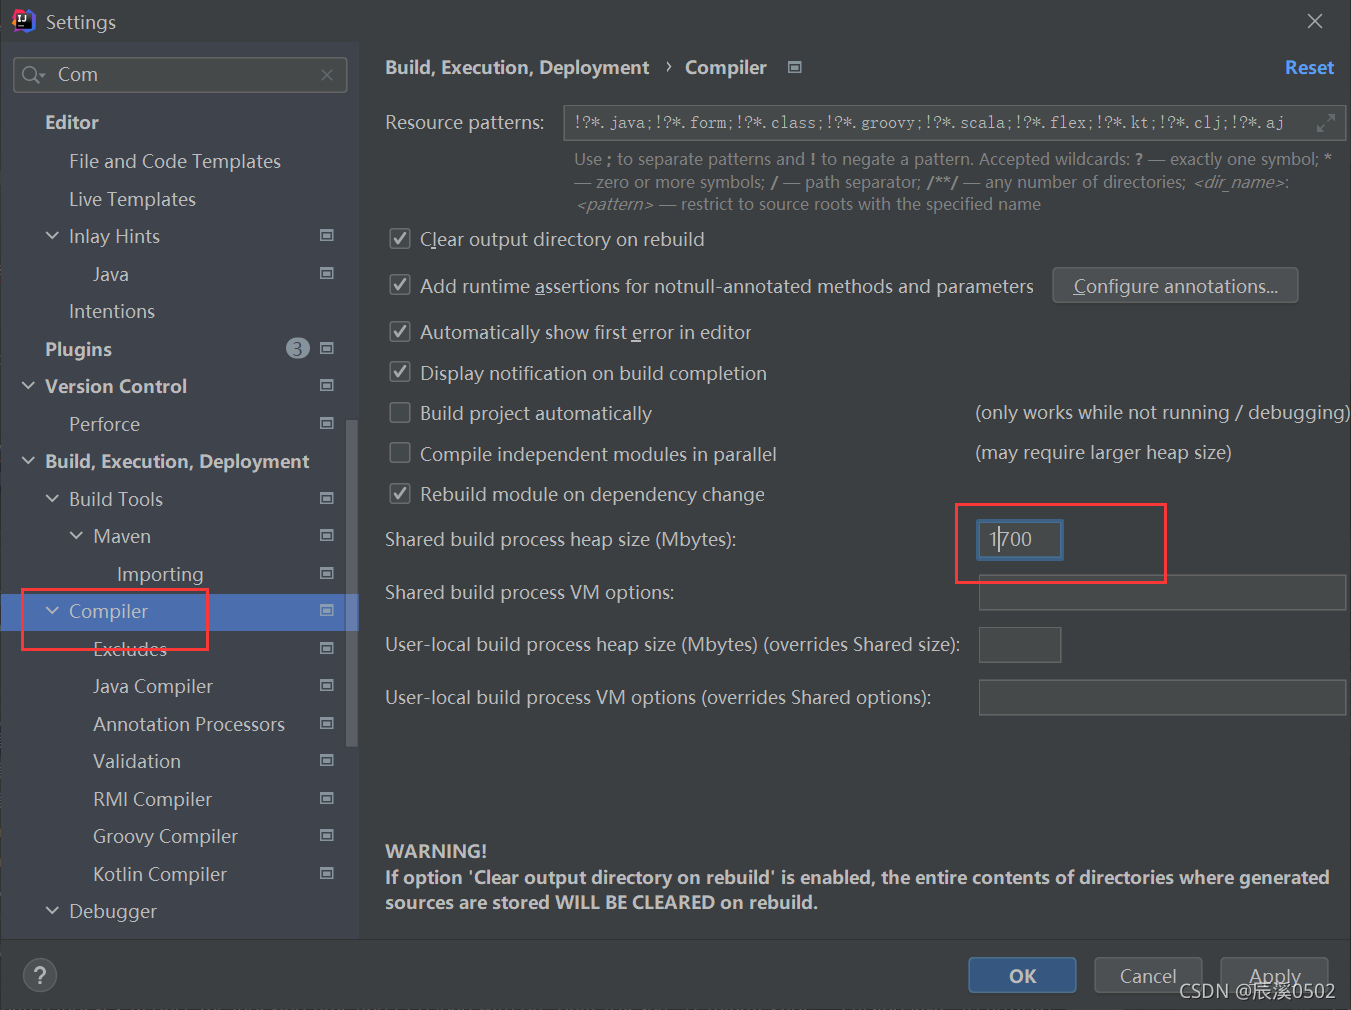The image size is (1351, 1010).
Task: Click the settings tree vertical scrollbar
Action: click(351, 583)
